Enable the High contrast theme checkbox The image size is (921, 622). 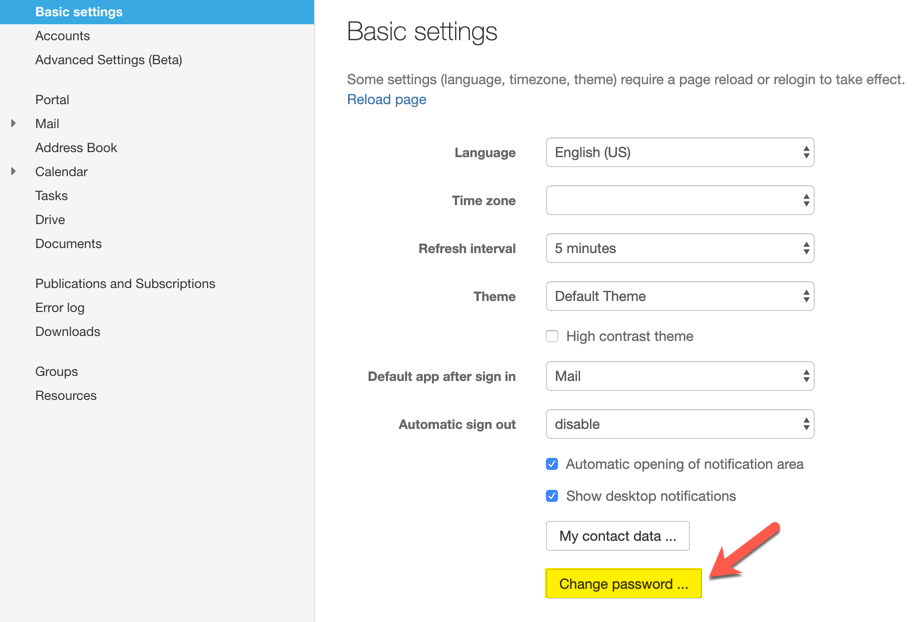(552, 337)
